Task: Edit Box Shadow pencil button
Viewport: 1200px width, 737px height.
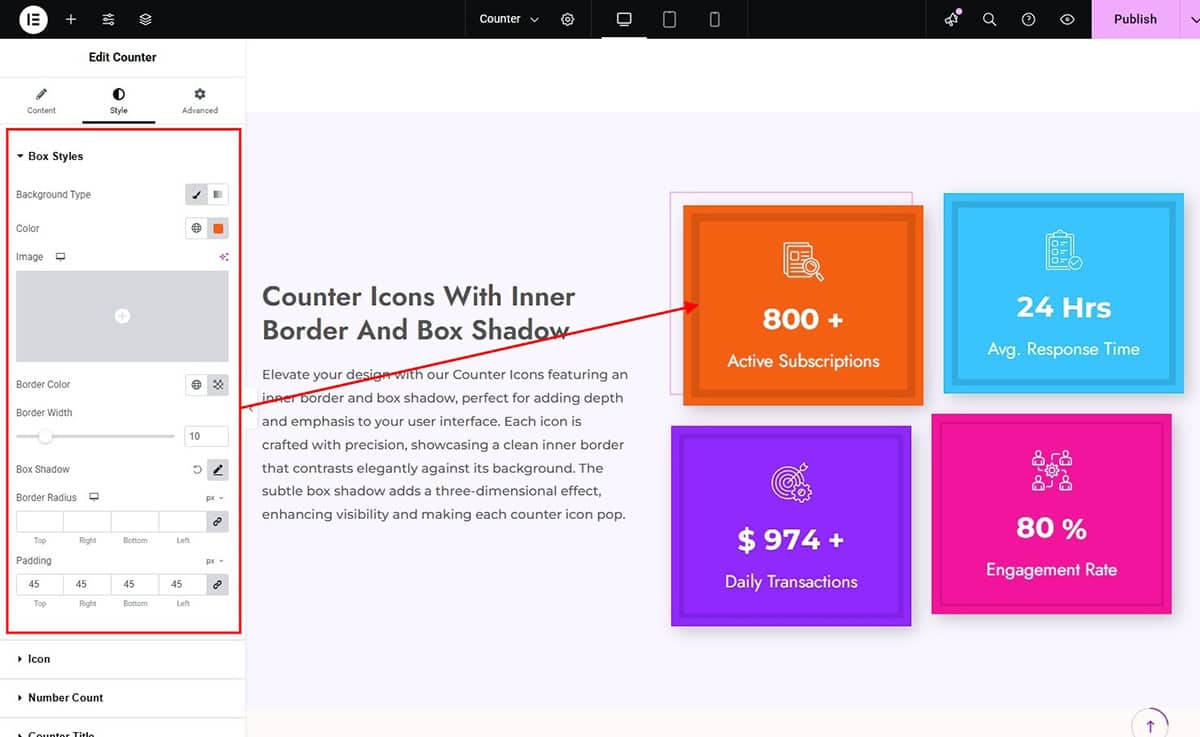Action: pyautogui.click(x=218, y=469)
